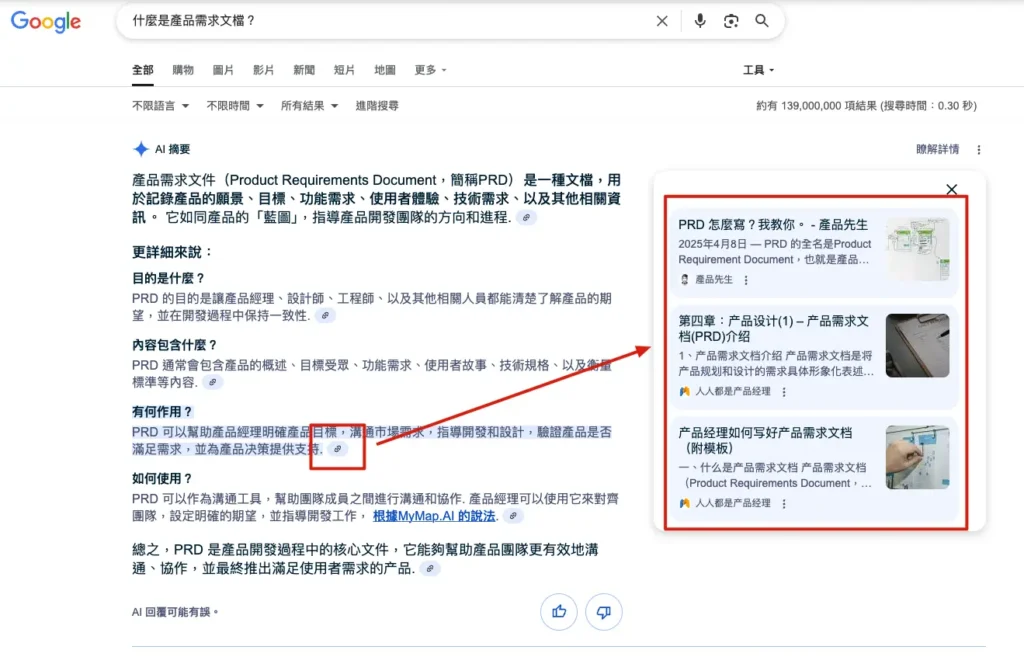The width and height of the screenshot is (1024, 657).
Task: Click 產品先生 source name in first card
Action: (x=713, y=280)
